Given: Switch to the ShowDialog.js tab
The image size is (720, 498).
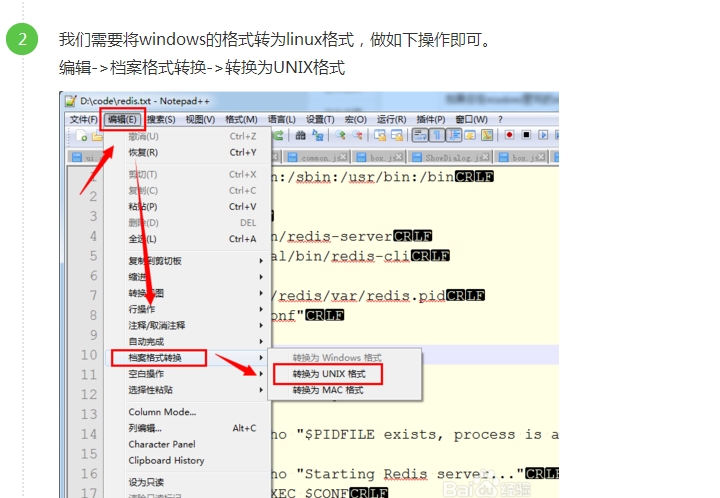Looking at the screenshot, I should coord(452,157).
